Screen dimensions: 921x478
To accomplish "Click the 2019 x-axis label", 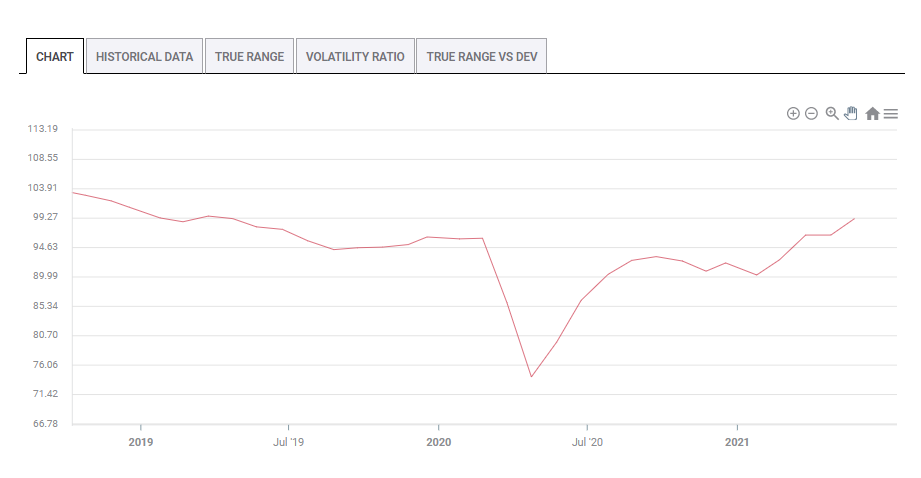I will tap(141, 442).
